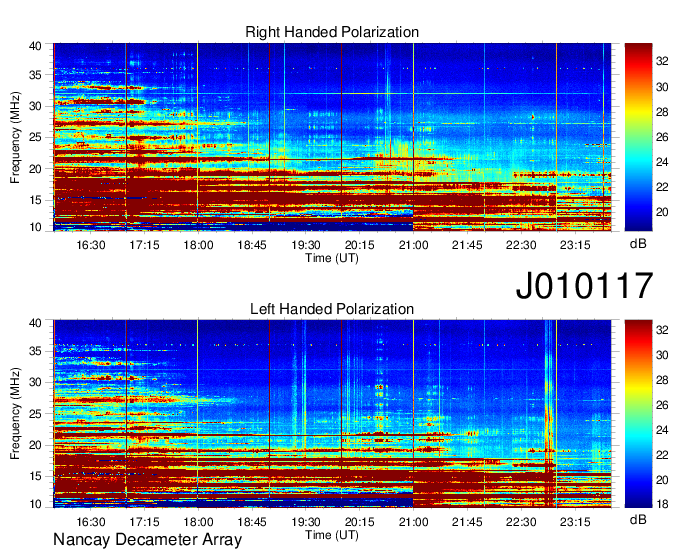Click 17:15 tick on lower time axis
This screenshot has height=552, width=680.
click(144, 522)
